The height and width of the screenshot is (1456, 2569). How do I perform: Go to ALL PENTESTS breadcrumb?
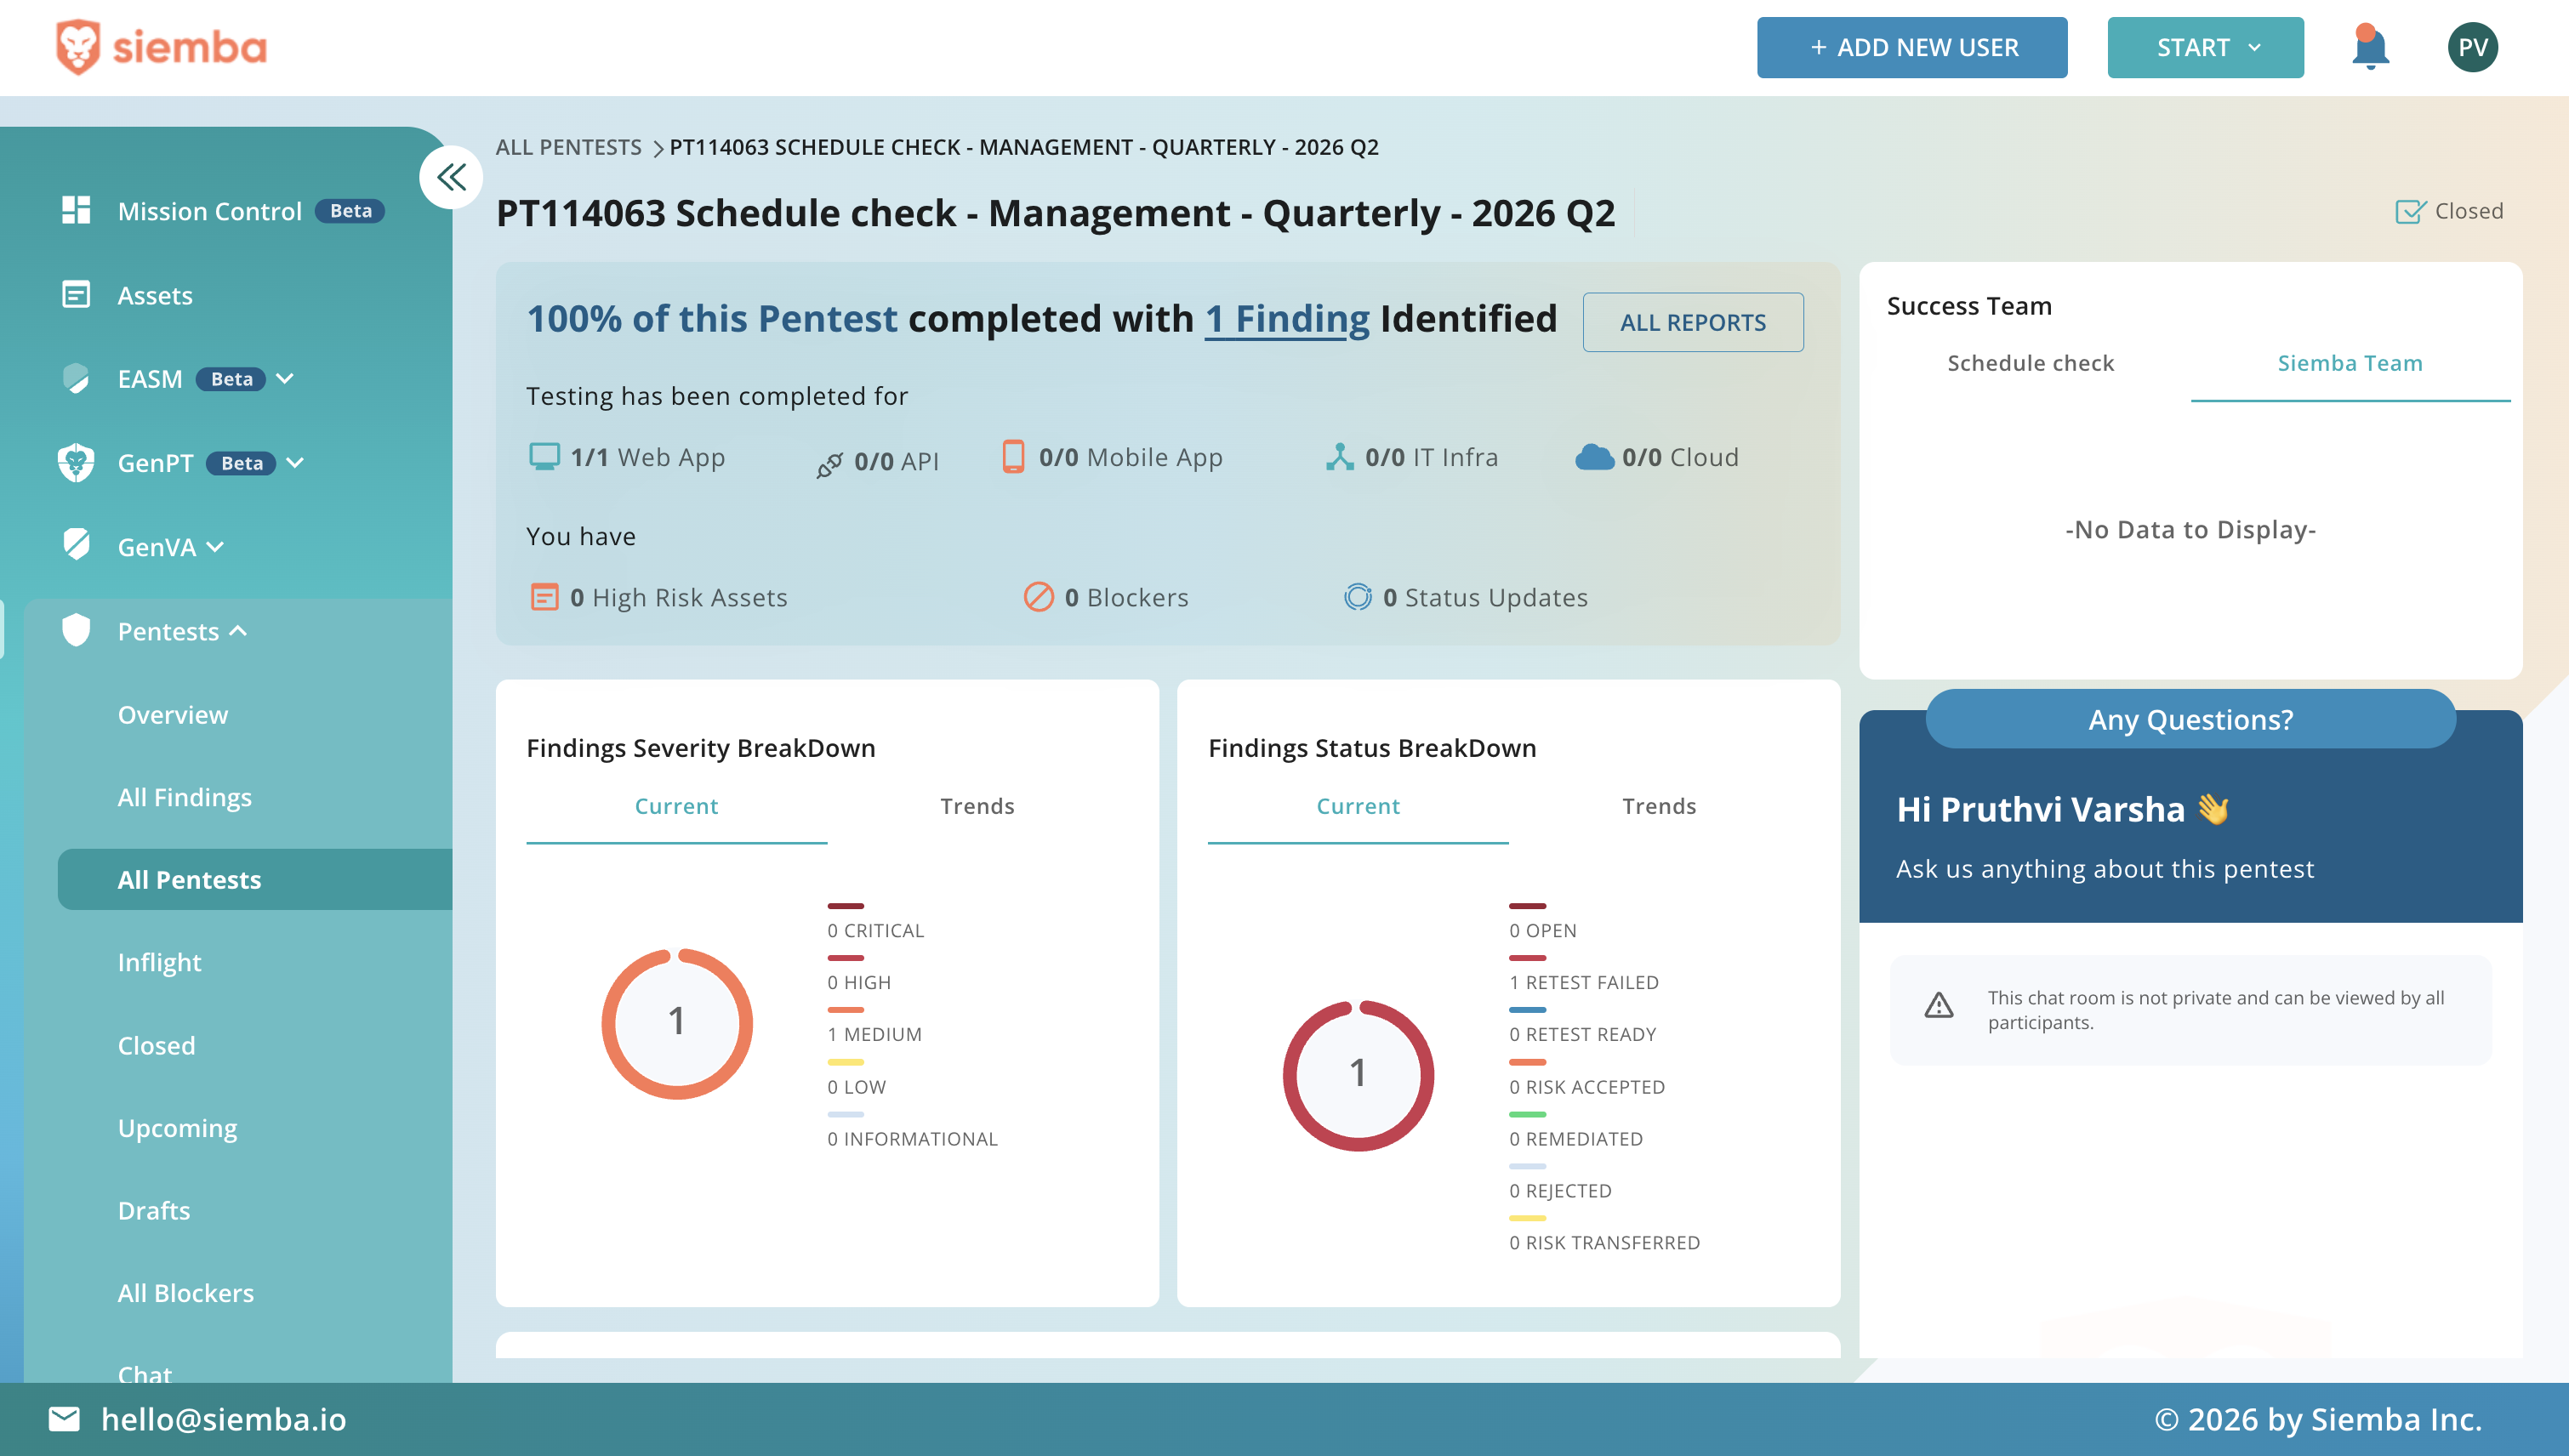pyautogui.click(x=568, y=147)
